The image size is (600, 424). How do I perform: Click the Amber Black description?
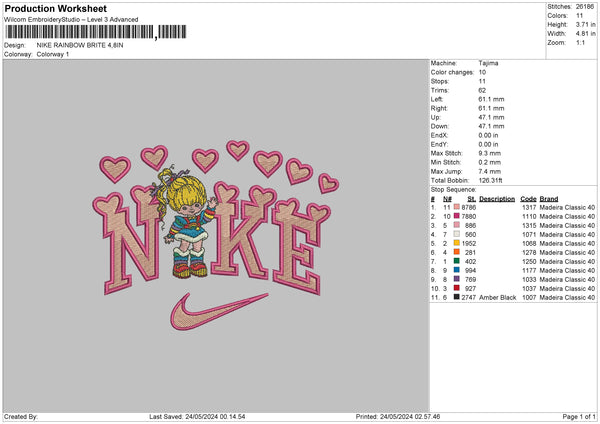(497, 297)
